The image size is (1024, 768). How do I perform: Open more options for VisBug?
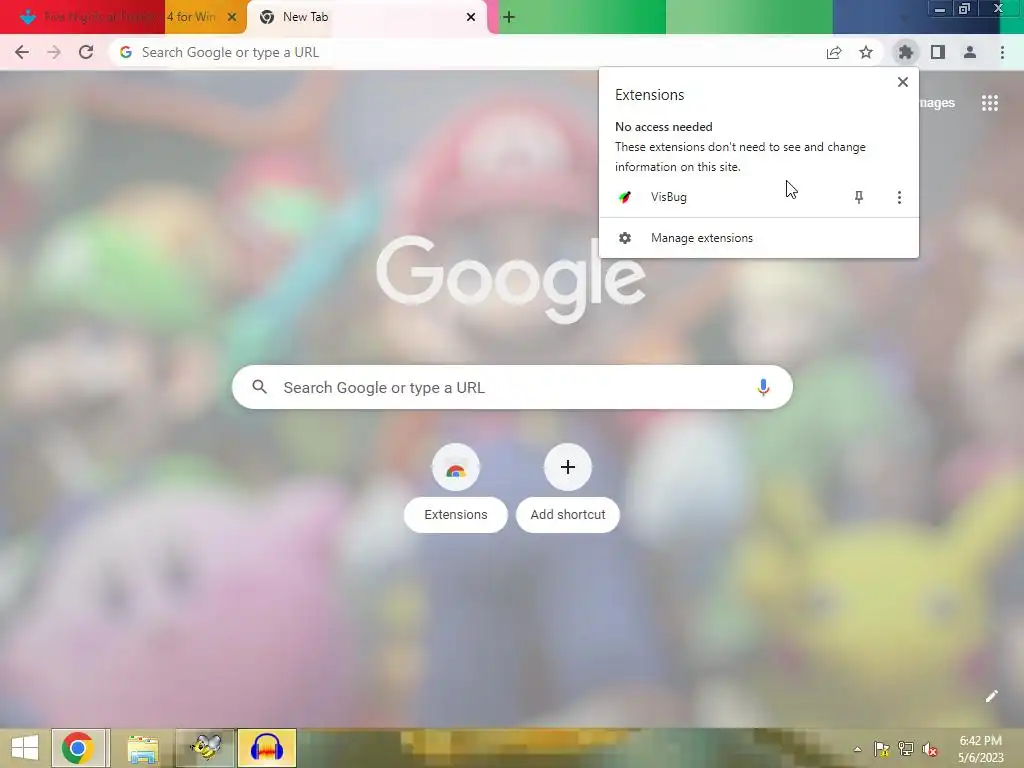pyautogui.click(x=899, y=197)
